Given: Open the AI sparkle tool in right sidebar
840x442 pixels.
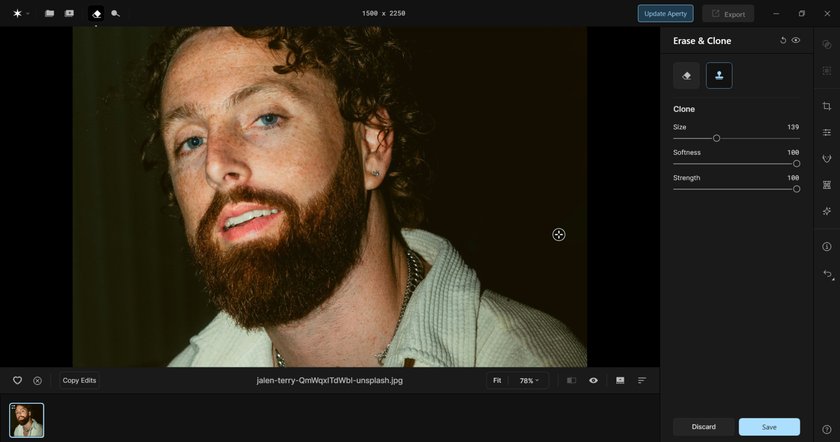Looking at the screenshot, I should tap(827, 211).
